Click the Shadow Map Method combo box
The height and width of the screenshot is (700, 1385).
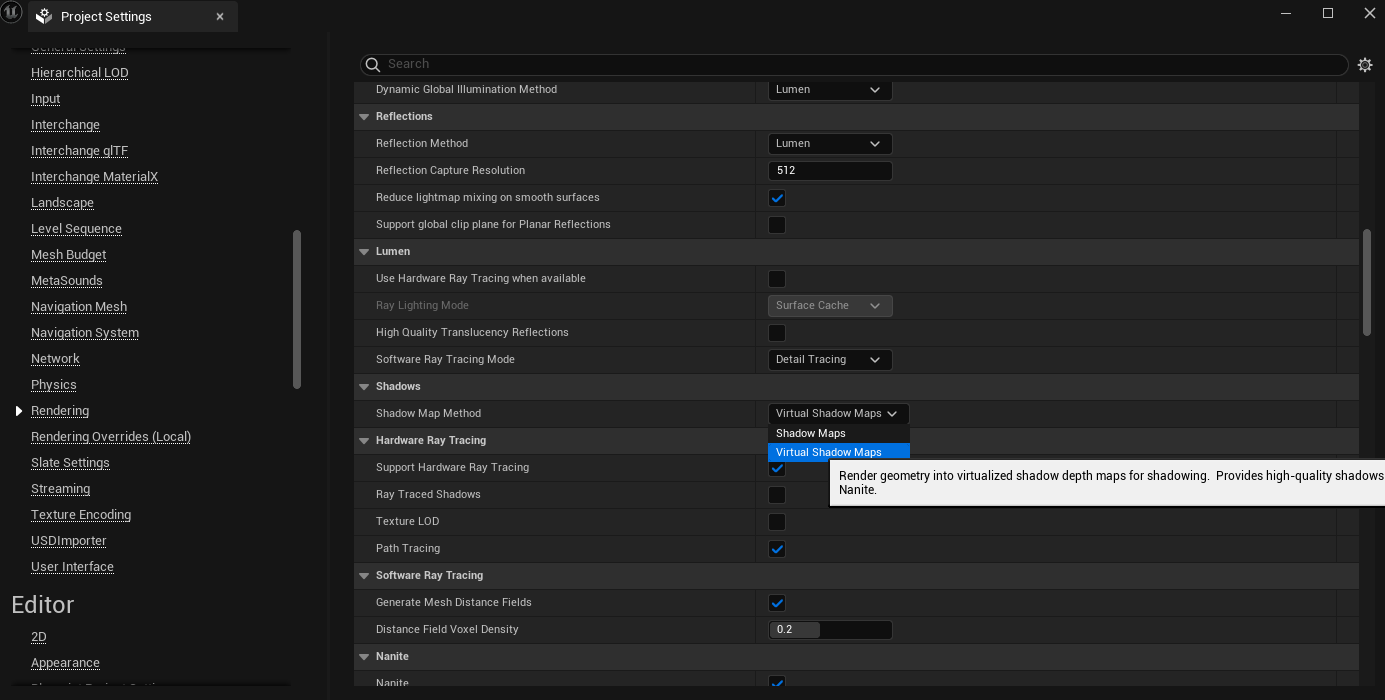pos(839,414)
